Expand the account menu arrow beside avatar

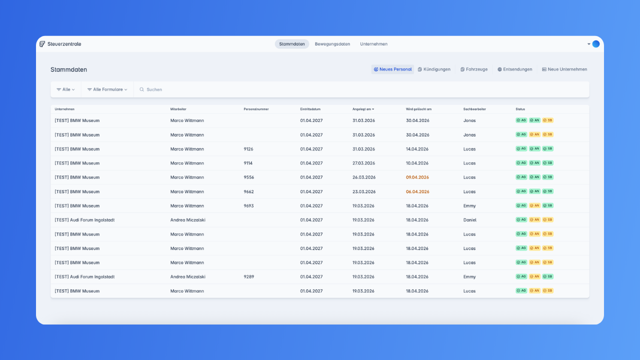coord(589,44)
